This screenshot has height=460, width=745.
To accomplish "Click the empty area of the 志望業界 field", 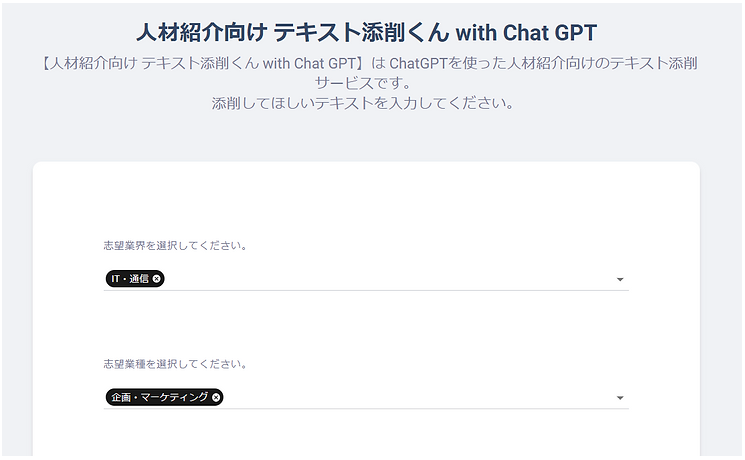I will [390, 279].
